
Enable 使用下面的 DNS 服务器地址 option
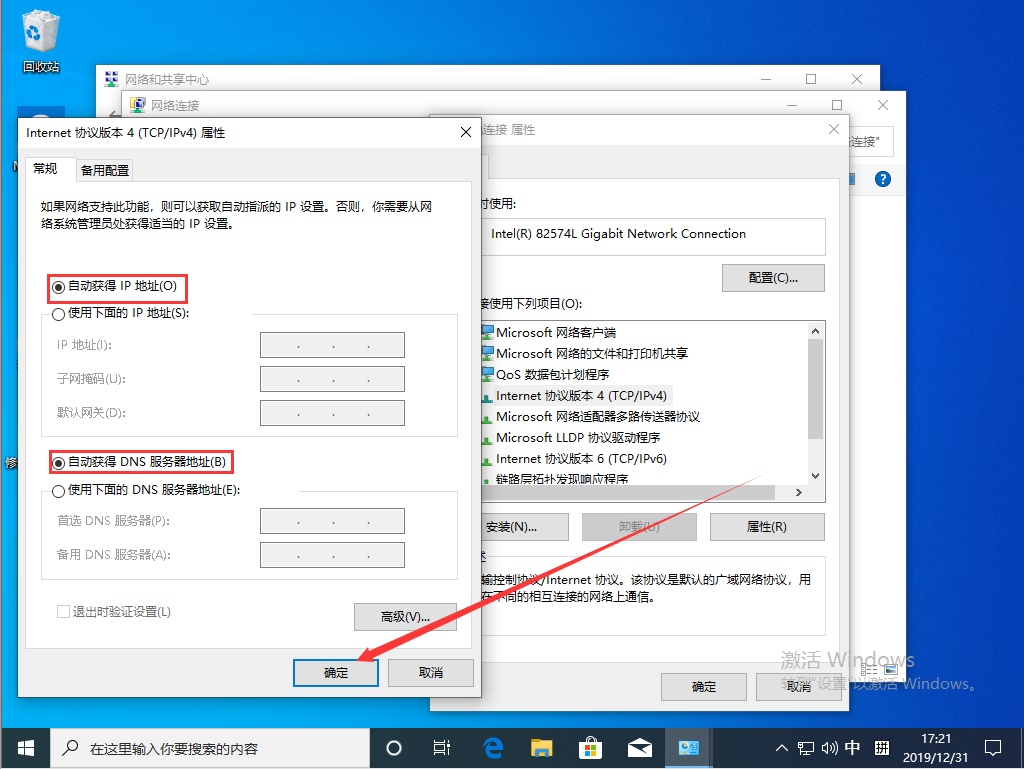pos(58,490)
